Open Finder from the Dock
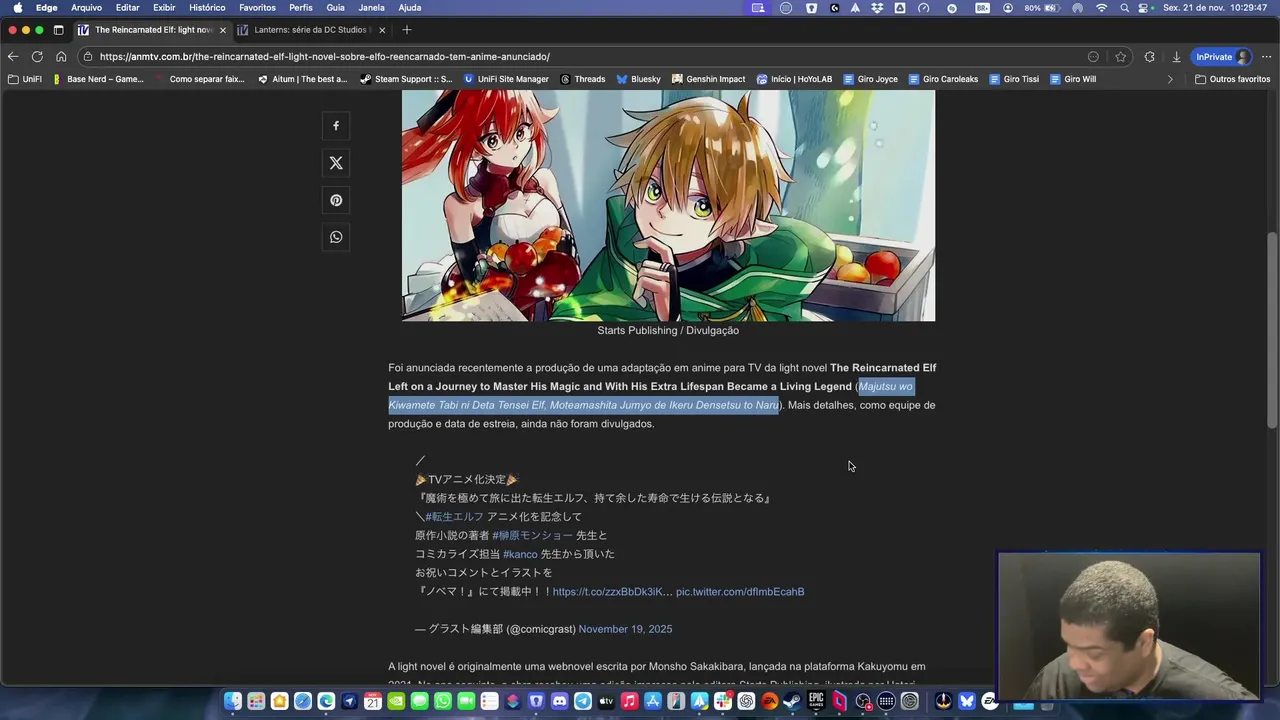Image resolution: width=1280 pixels, height=720 pixels. [232, 701]
